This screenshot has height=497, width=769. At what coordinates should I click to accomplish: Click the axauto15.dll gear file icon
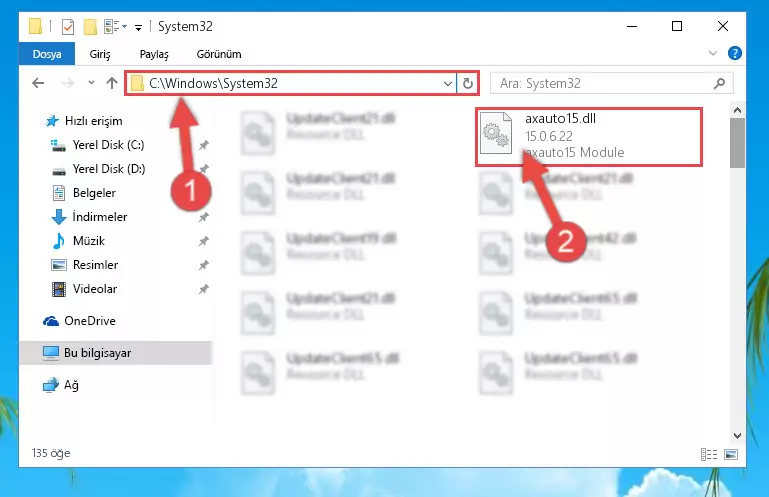(x=495, y=132)
